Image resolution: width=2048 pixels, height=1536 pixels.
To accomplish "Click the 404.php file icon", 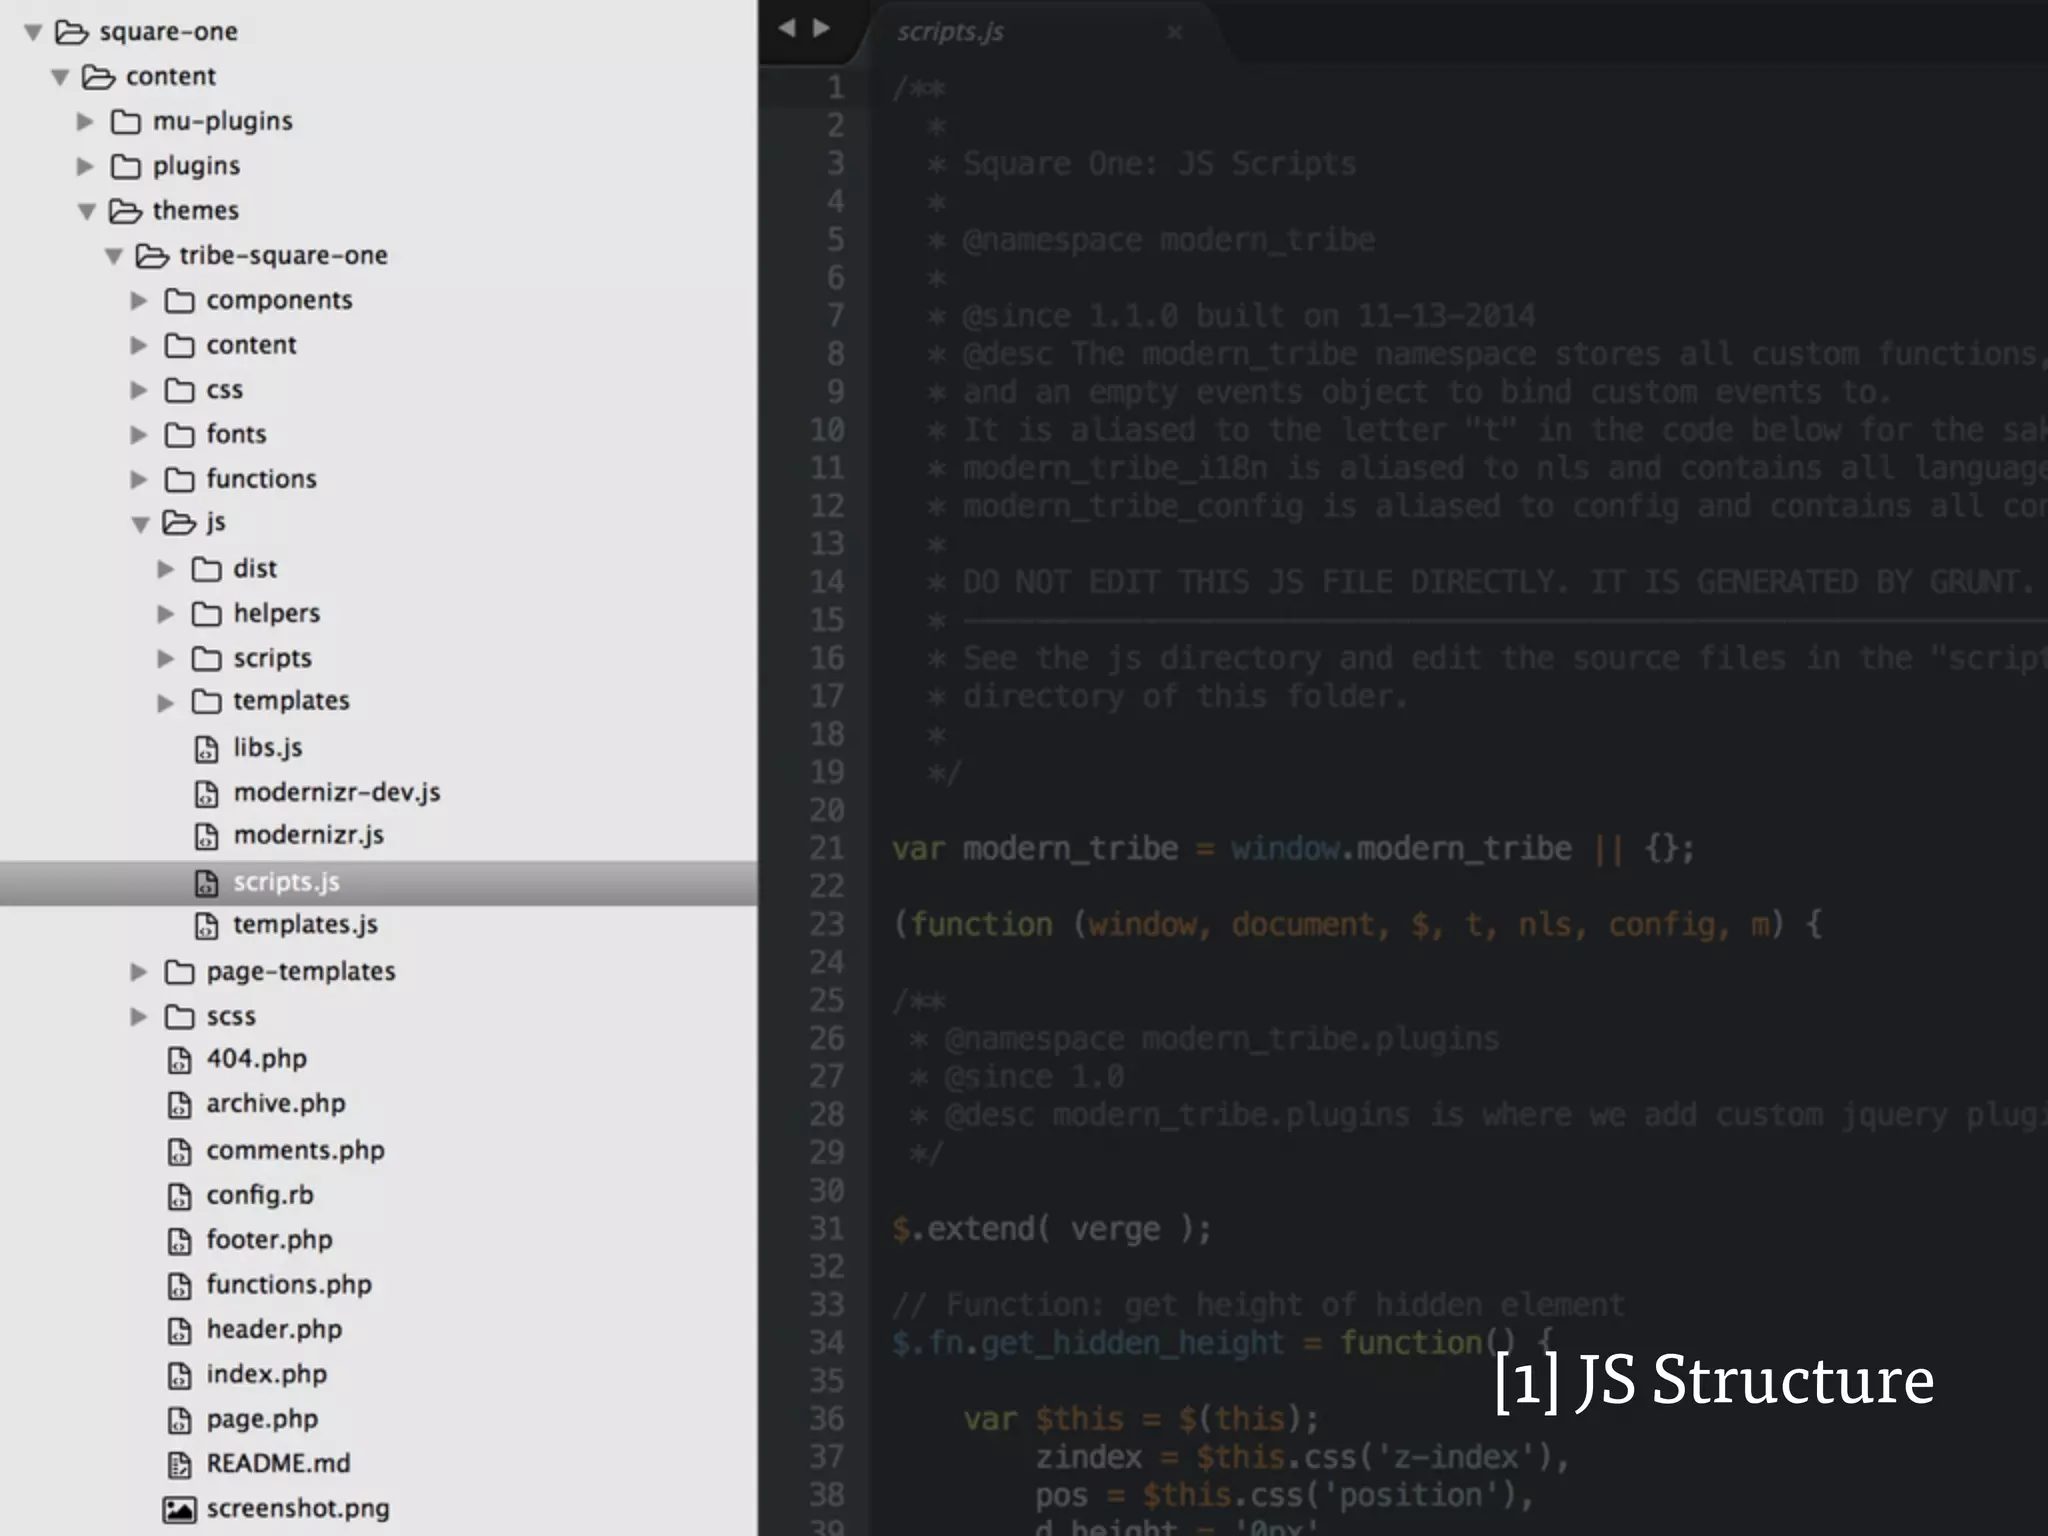I will (179, 1060).
